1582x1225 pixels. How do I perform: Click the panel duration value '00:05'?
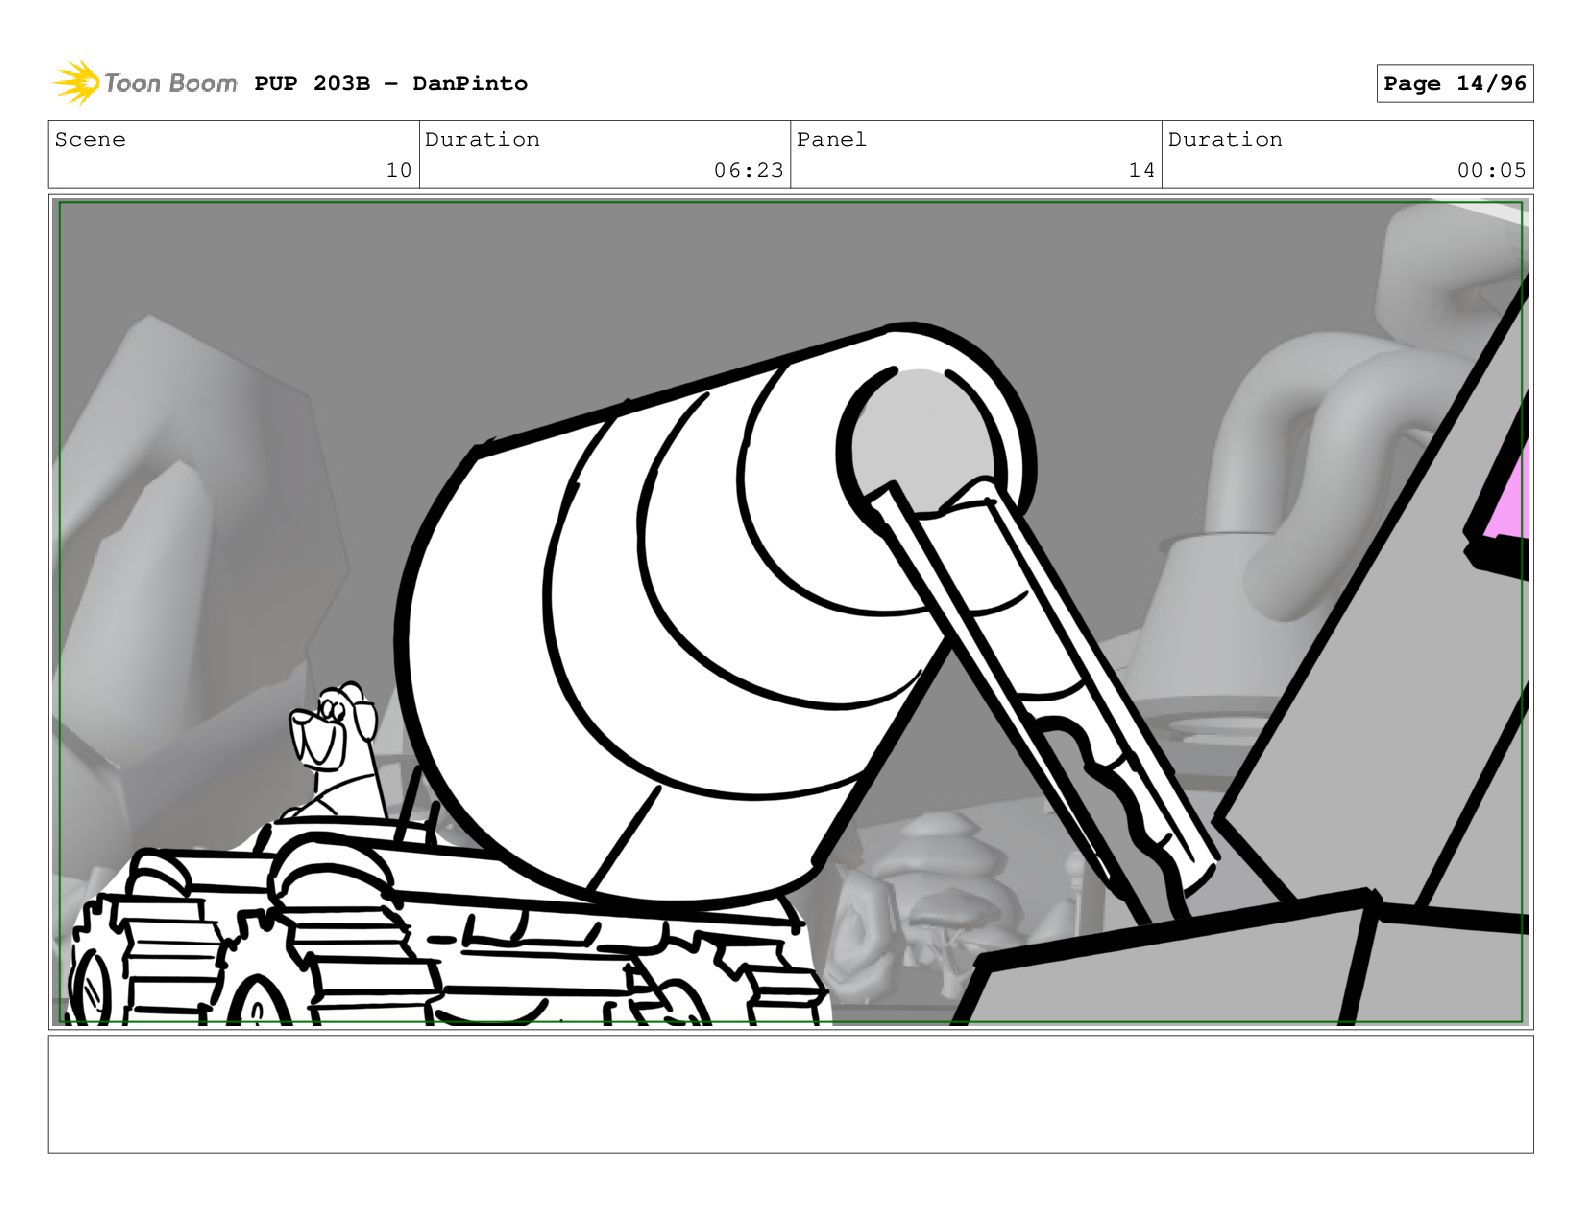tap(1492, 170)
